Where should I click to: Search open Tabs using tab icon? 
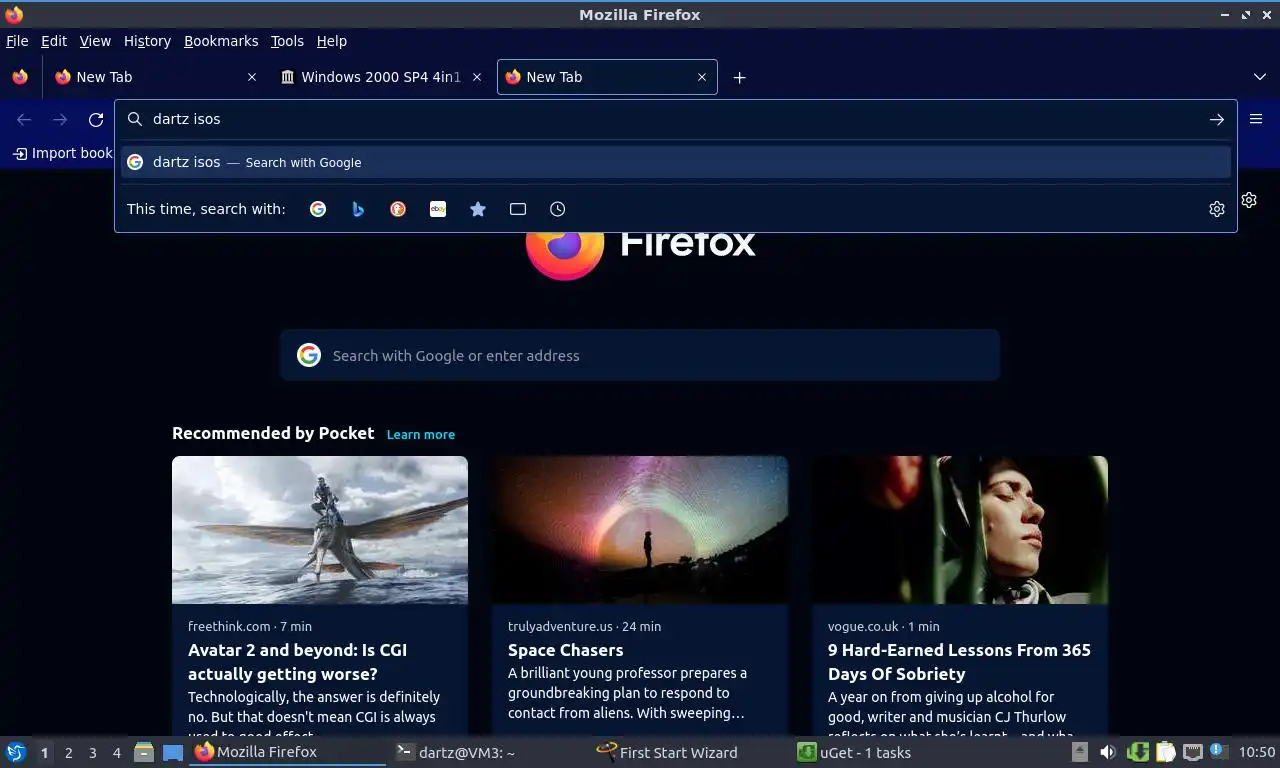518,209
